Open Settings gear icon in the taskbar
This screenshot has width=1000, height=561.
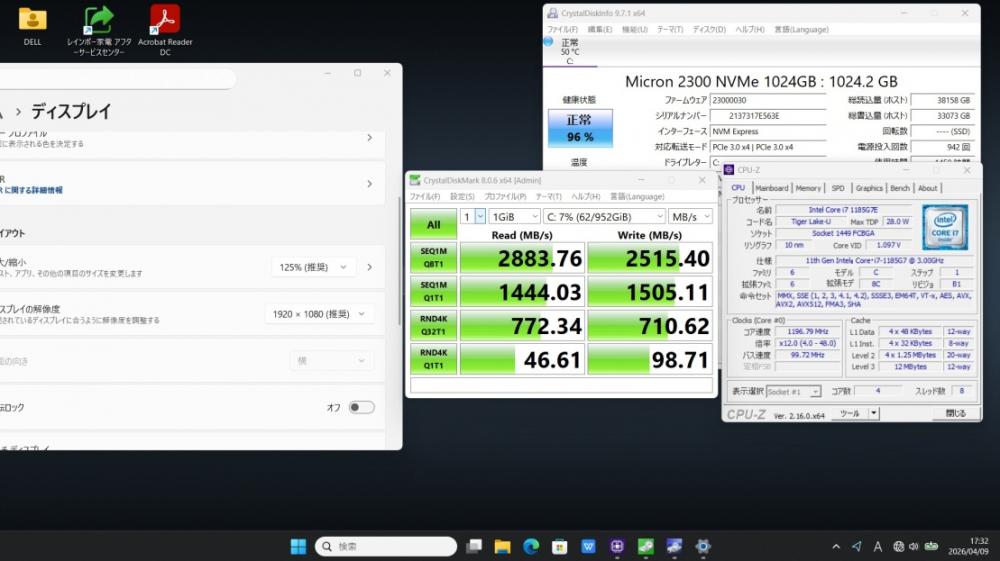(703, 546)
